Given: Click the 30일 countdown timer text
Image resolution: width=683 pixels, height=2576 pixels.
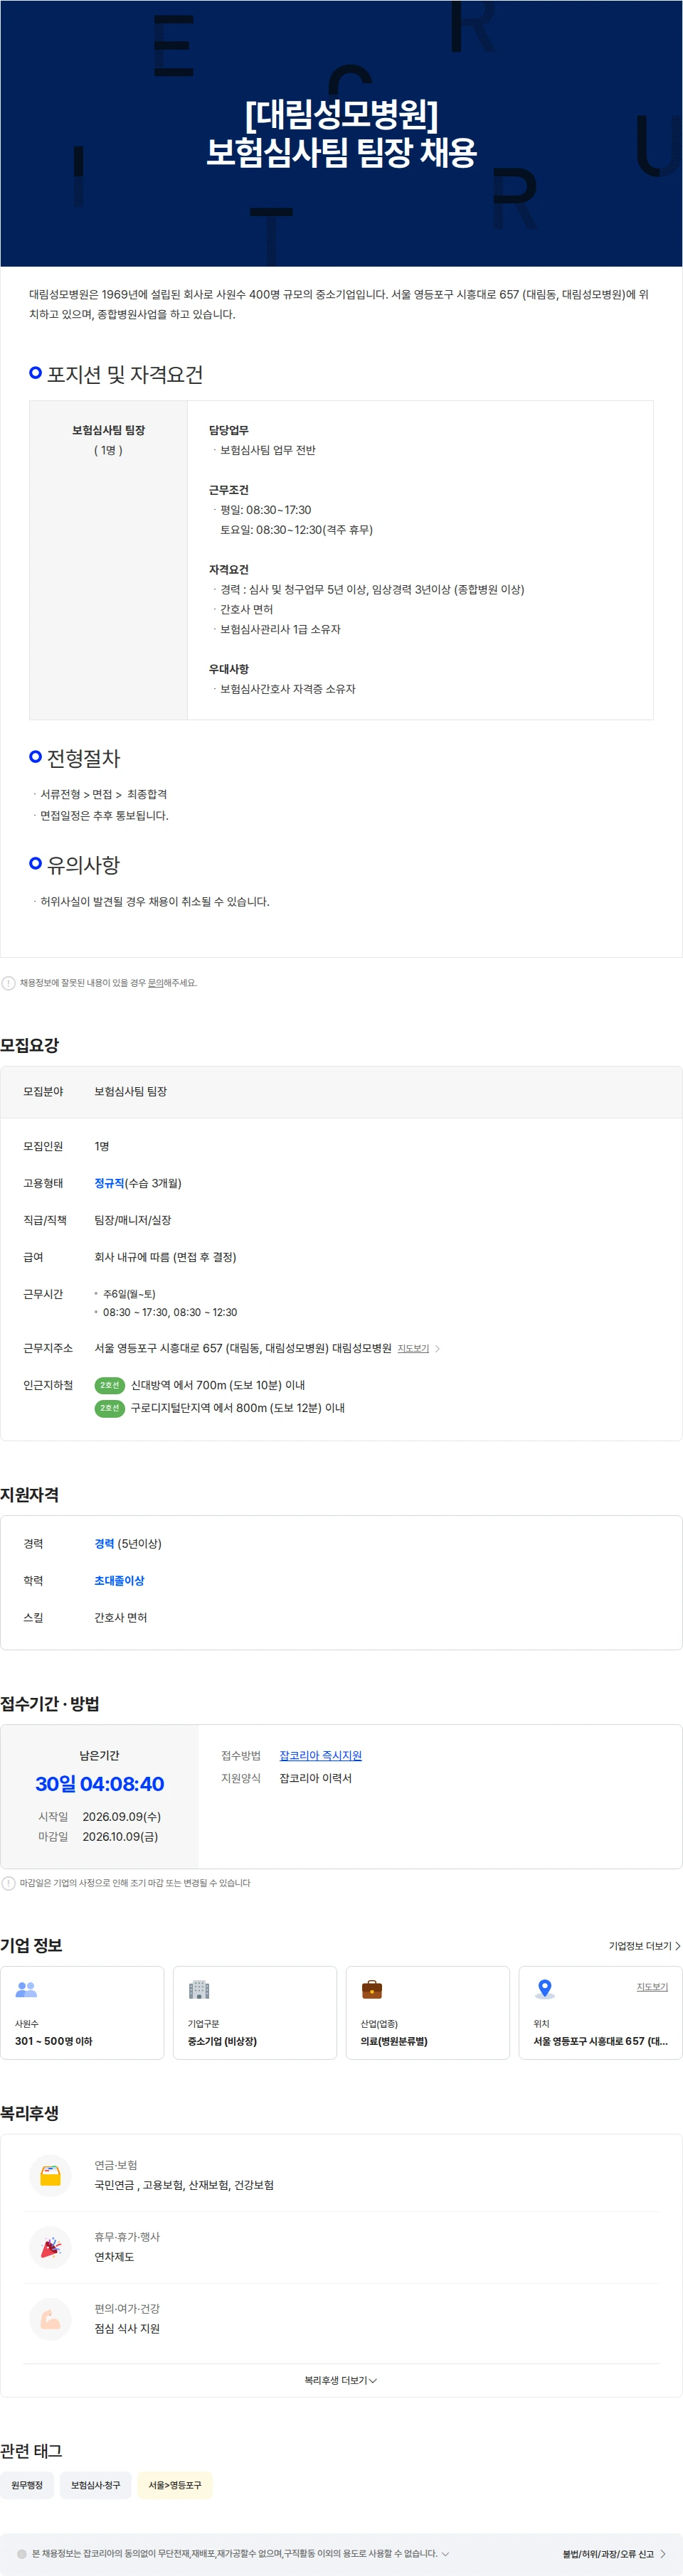Looking at the screenshot, I should (99, 1783).
